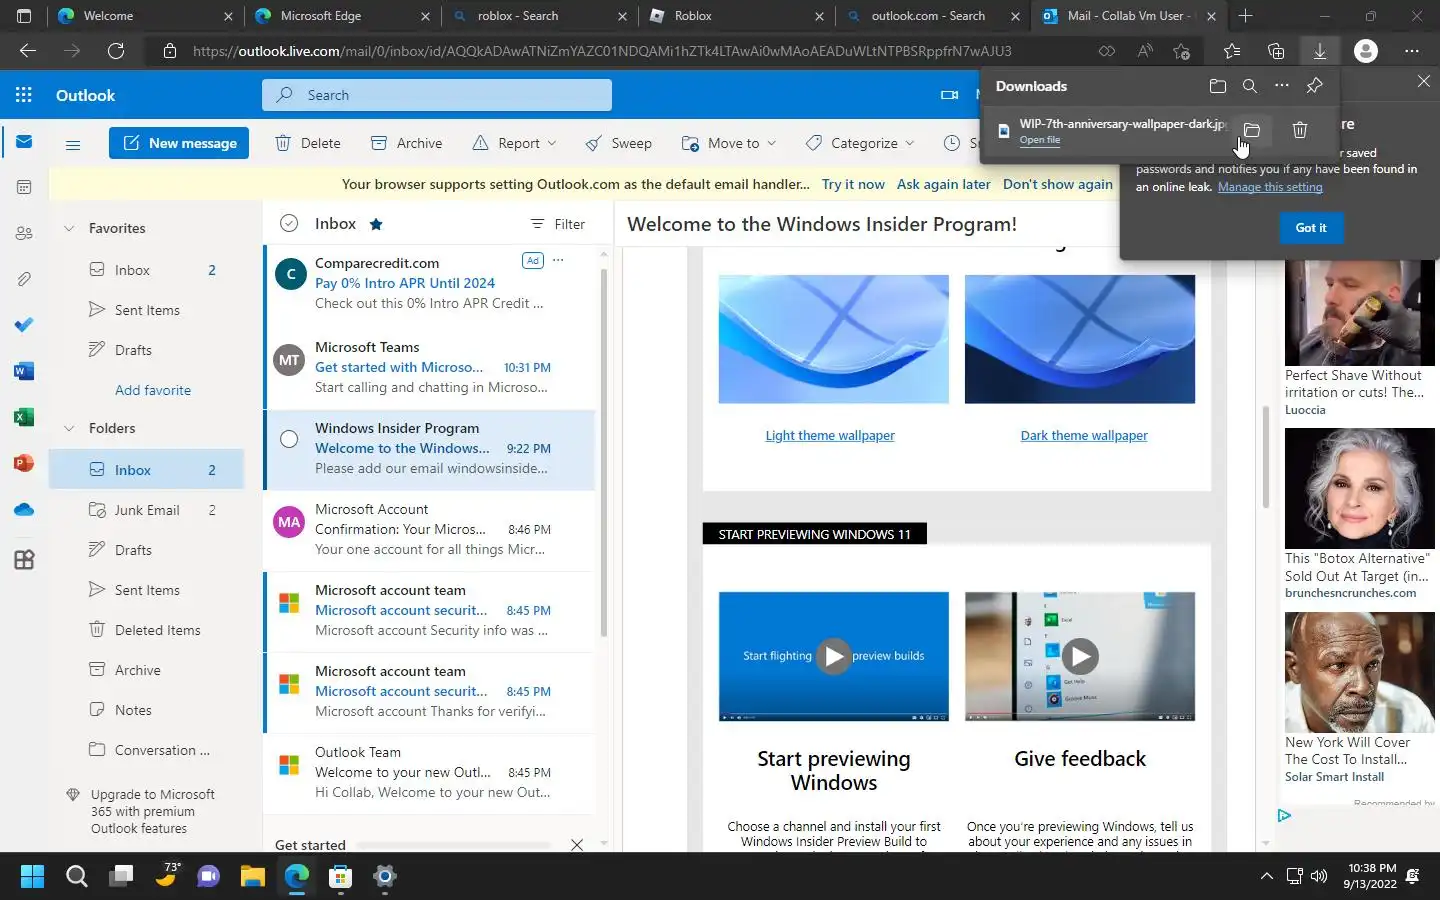Click the Edge Downloads toolbar button
The width and height of the screenshot is (1440, 900).
(1319, 51)
